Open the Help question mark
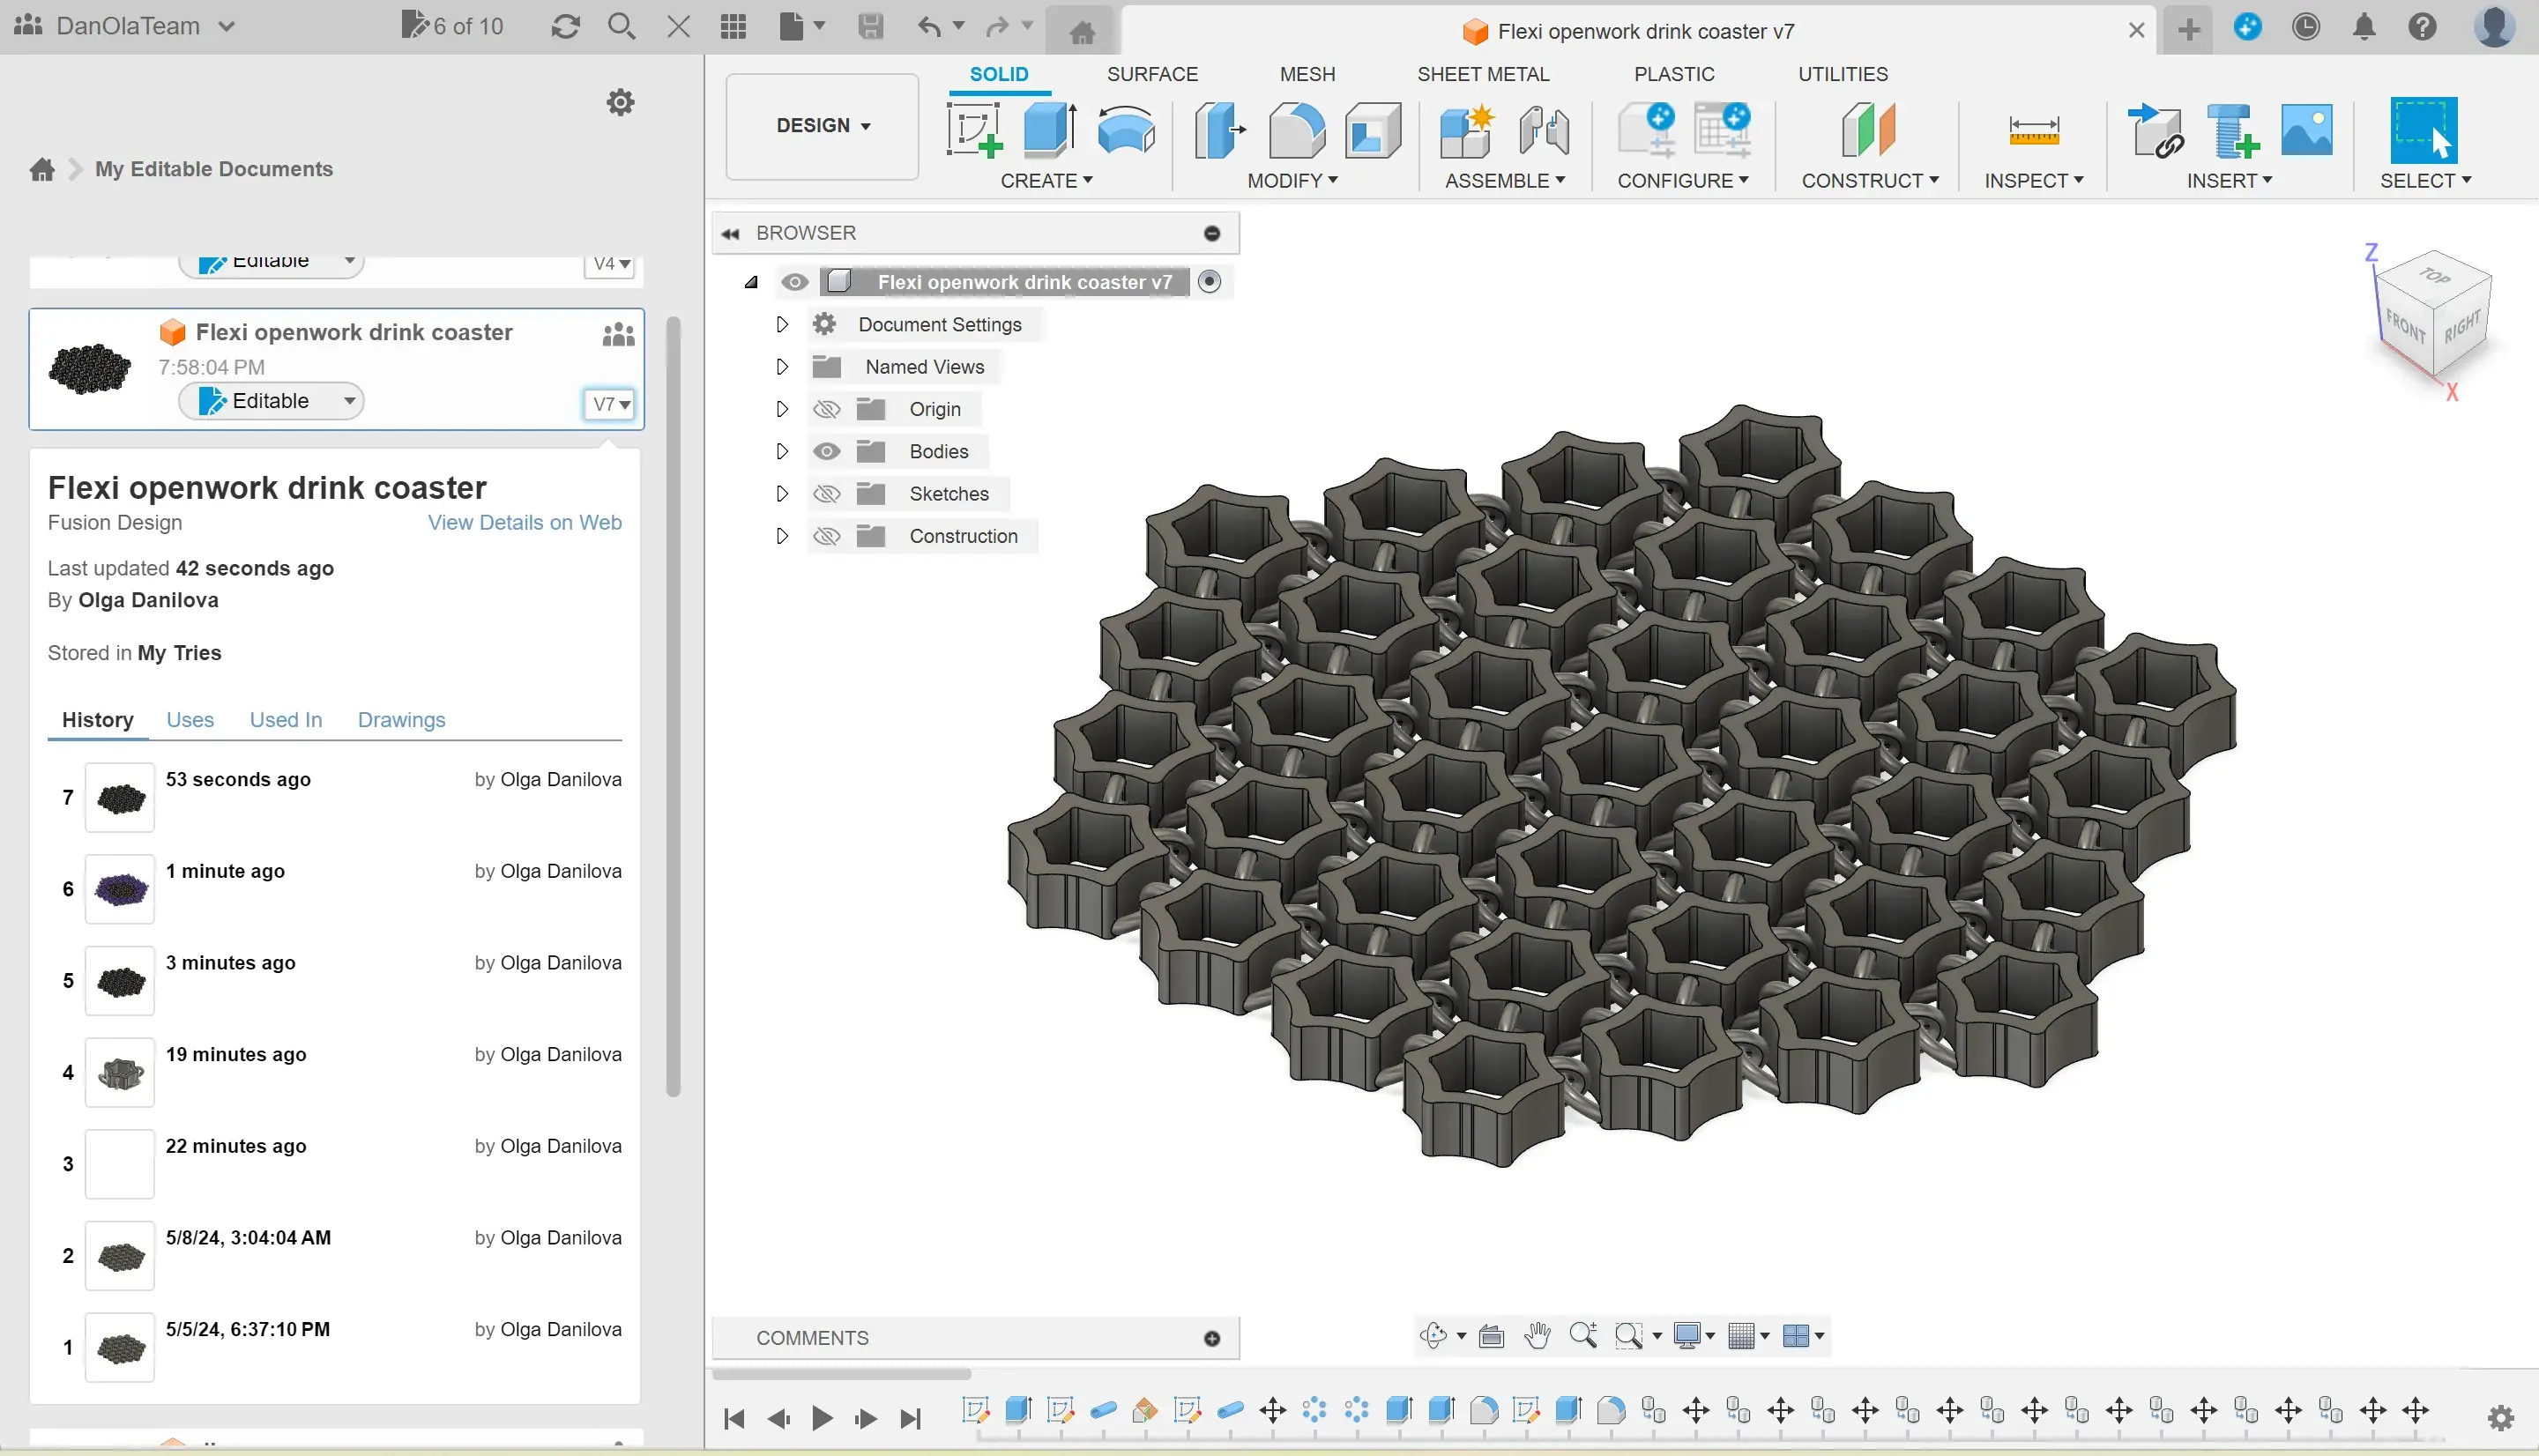 pos(2422,27)
